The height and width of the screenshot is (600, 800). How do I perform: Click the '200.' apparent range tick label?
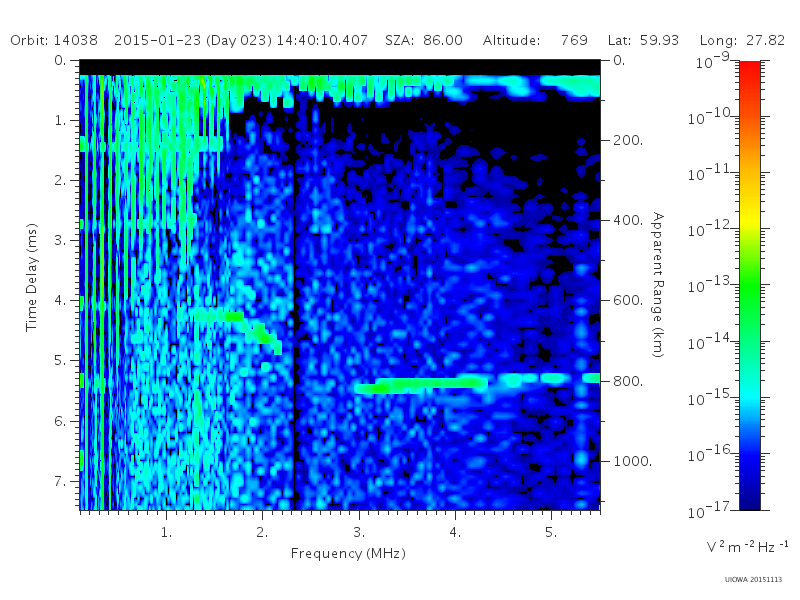pos(628,140)
